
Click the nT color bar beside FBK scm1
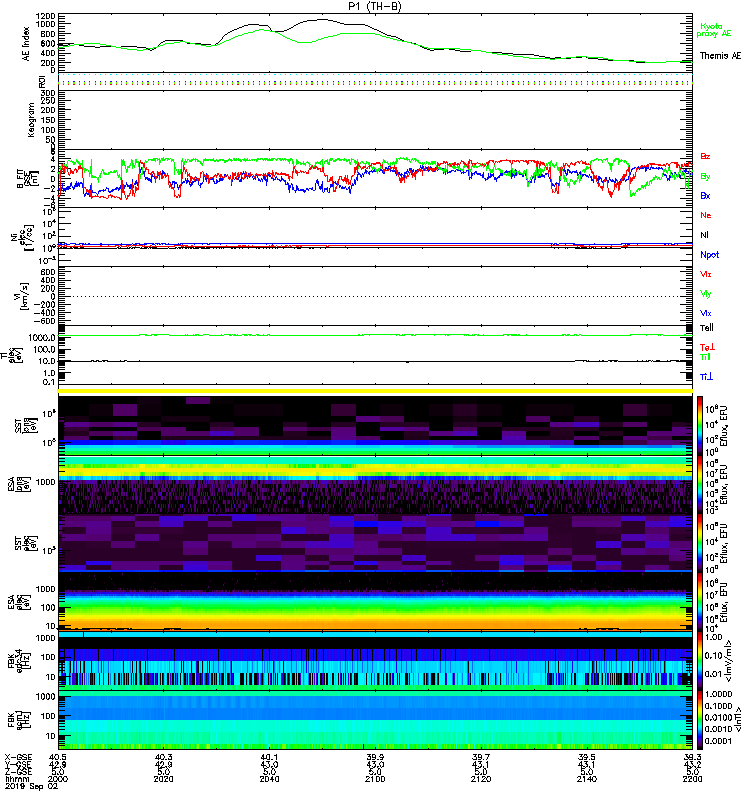click(x=700, y=719)
